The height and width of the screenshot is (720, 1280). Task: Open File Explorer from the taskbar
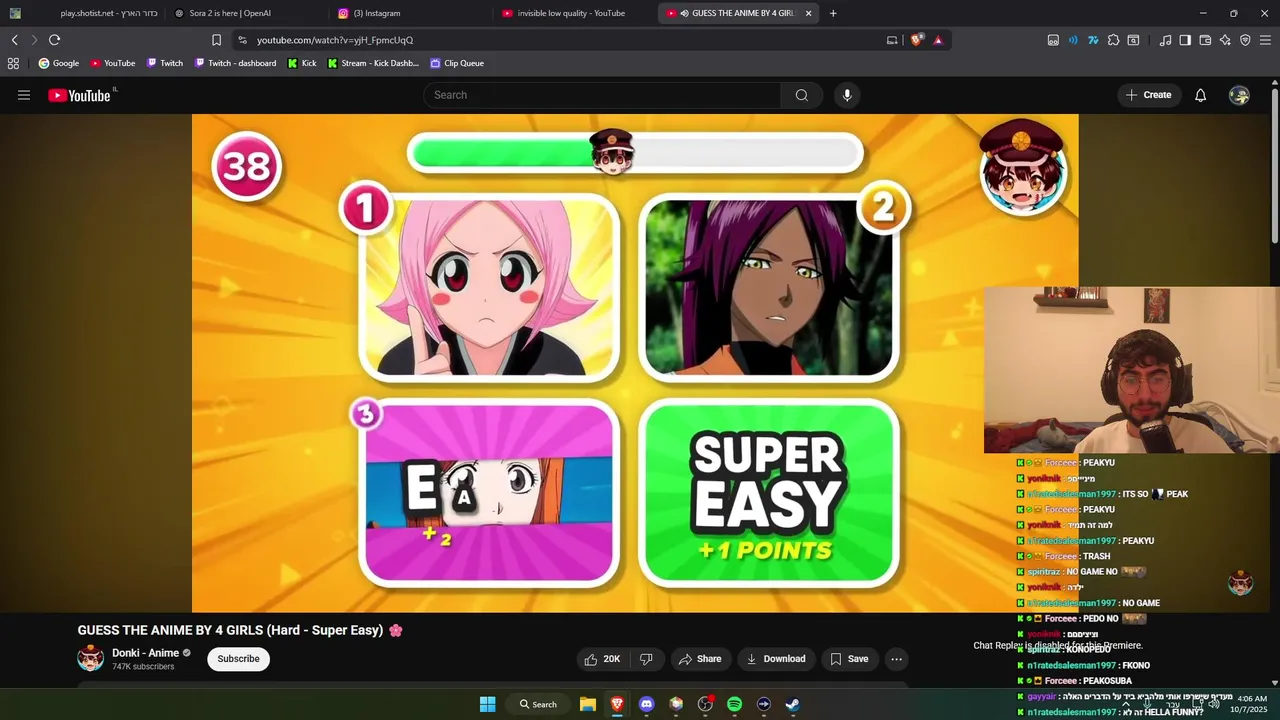coord(588,704)
